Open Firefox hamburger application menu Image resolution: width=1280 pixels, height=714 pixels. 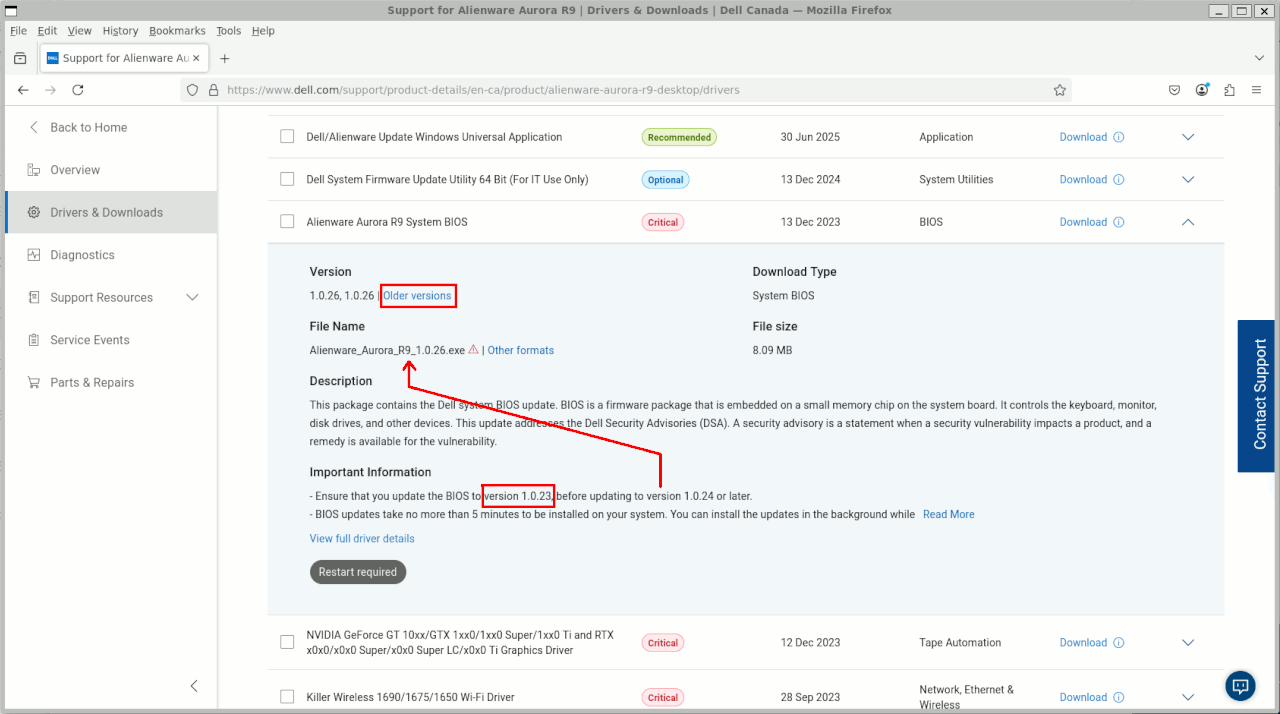(1256, 90)
